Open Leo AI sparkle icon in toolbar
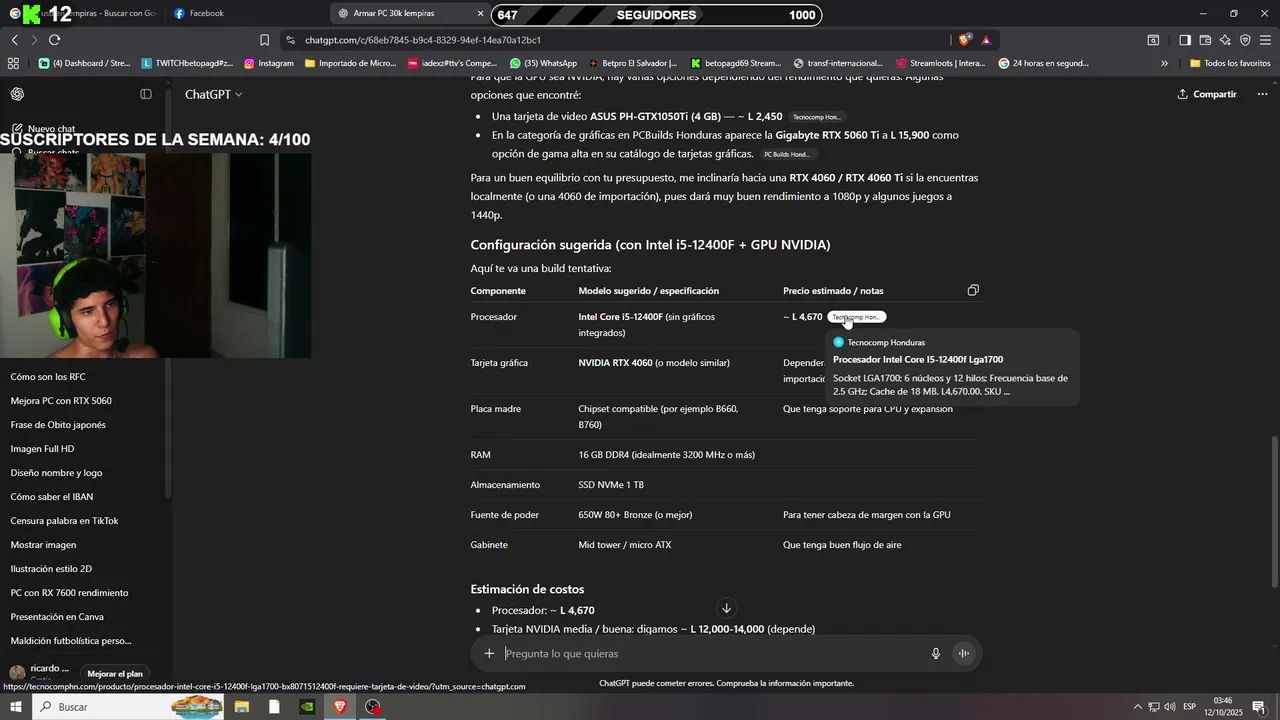This screenshot has height=720, width=1280. [1225, 40]
